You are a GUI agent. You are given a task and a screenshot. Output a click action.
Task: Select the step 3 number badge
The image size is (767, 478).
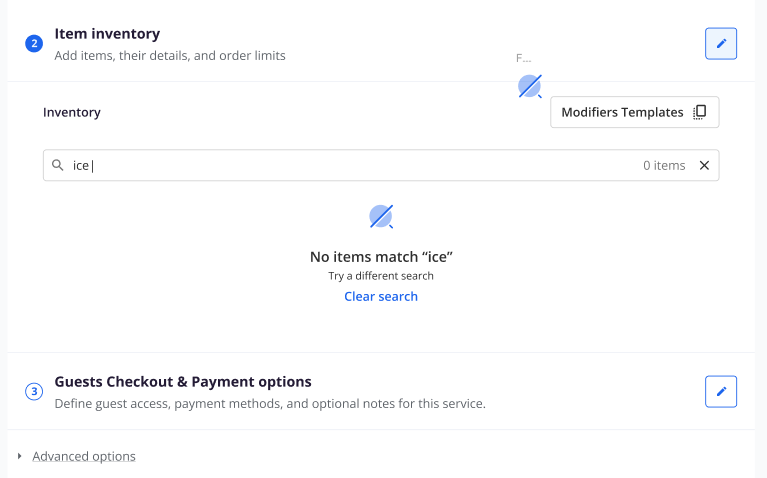34,391
